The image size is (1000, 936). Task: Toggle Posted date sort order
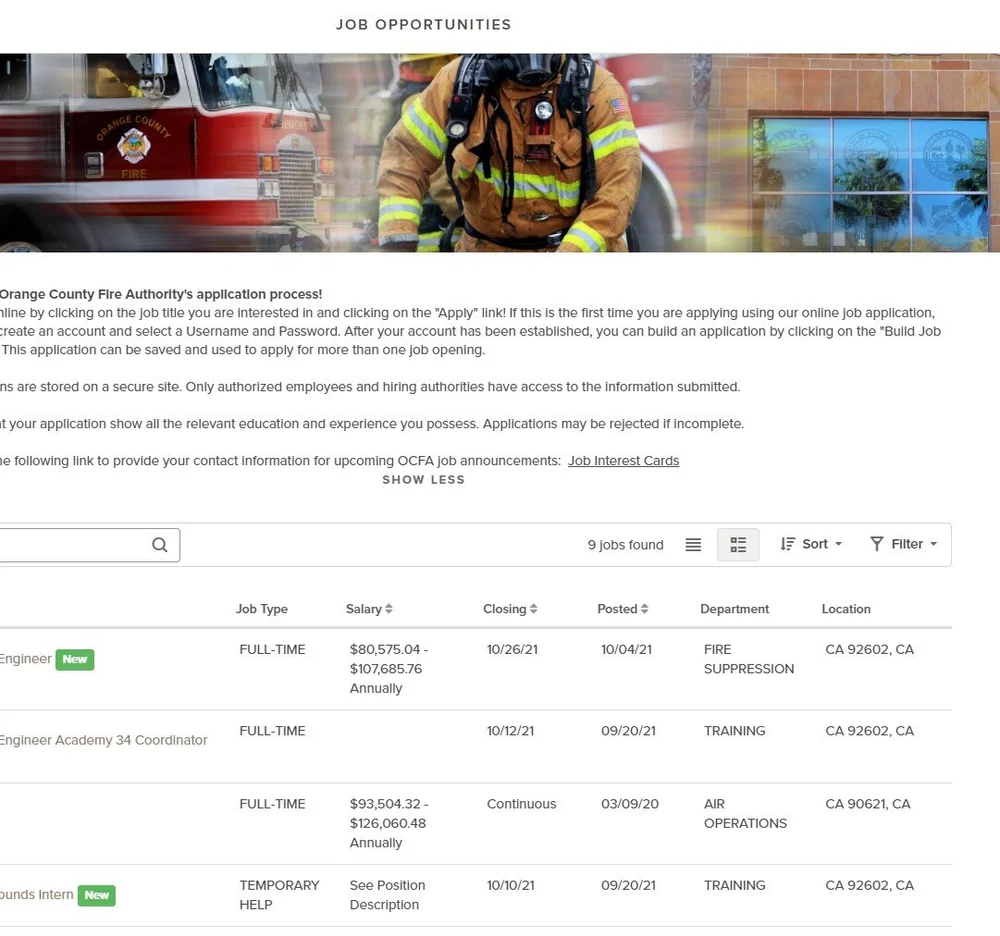click(646, 608)
